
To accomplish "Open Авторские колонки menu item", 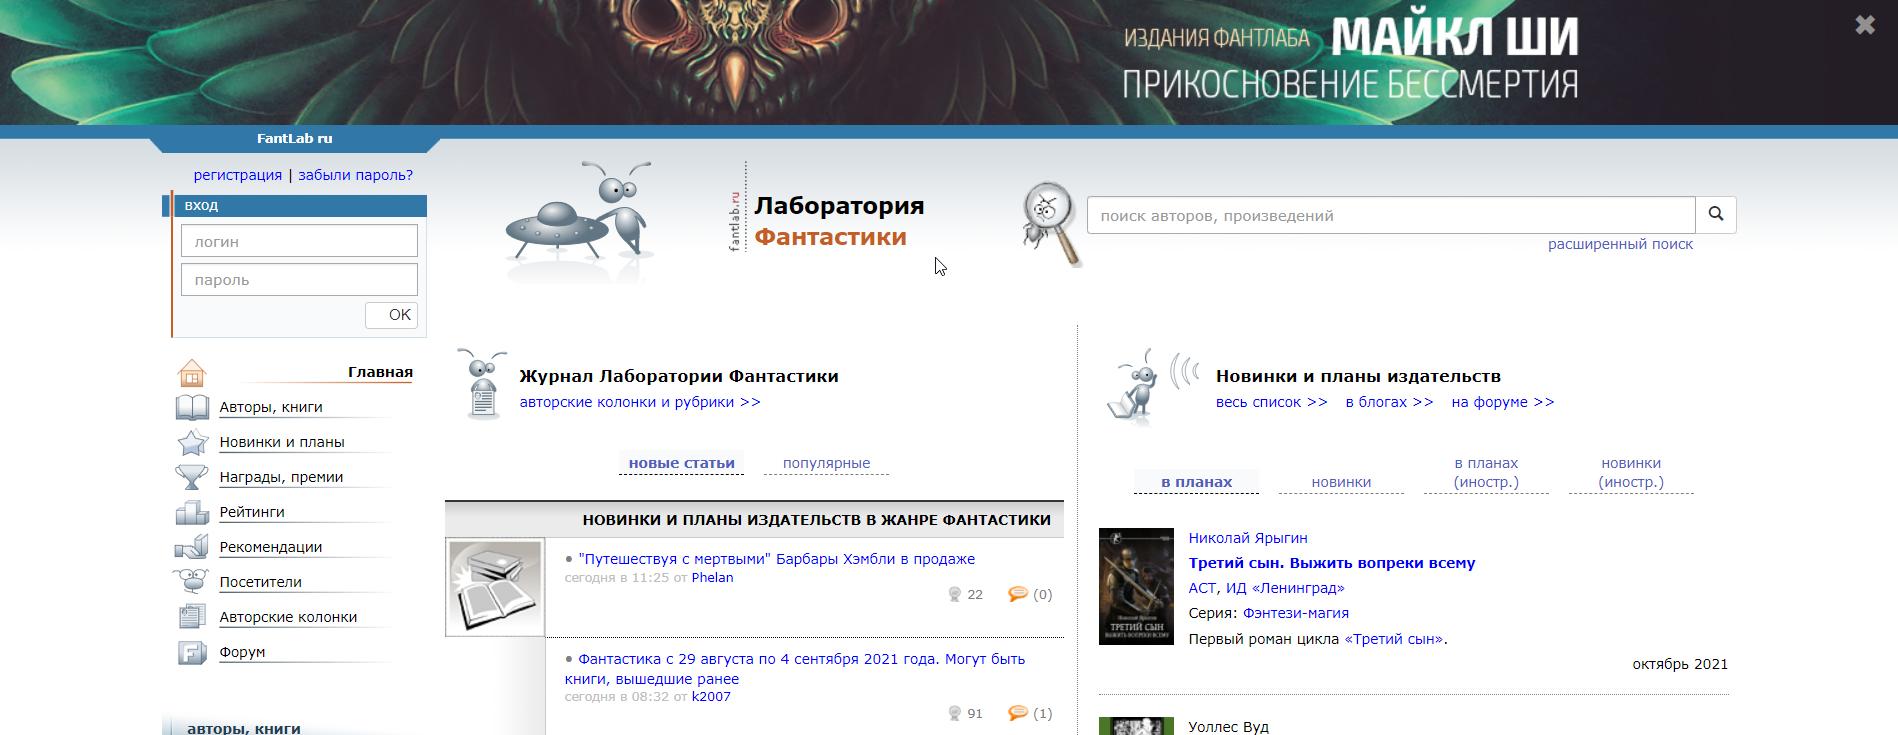I will 288,617.
